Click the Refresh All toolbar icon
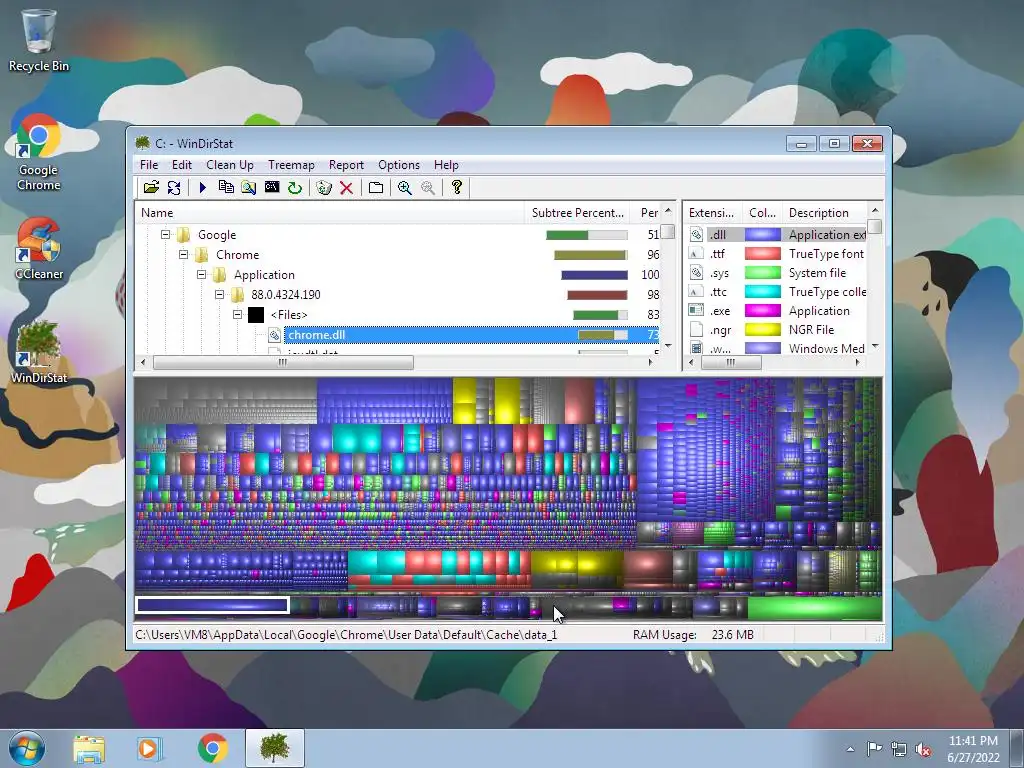Screen dimensions: 1024x768 174,188
